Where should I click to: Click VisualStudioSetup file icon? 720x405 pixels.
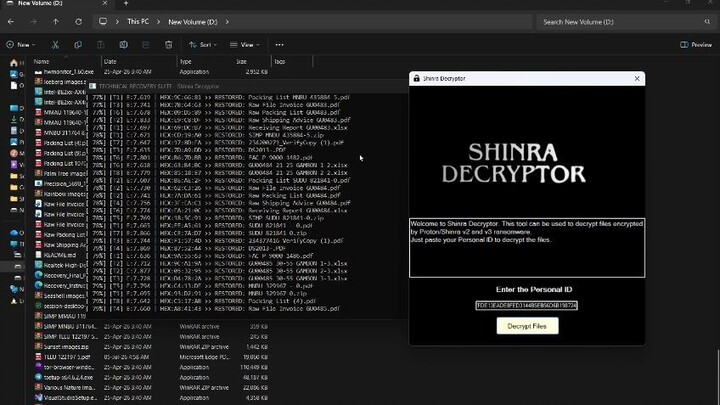coord(39,398)
